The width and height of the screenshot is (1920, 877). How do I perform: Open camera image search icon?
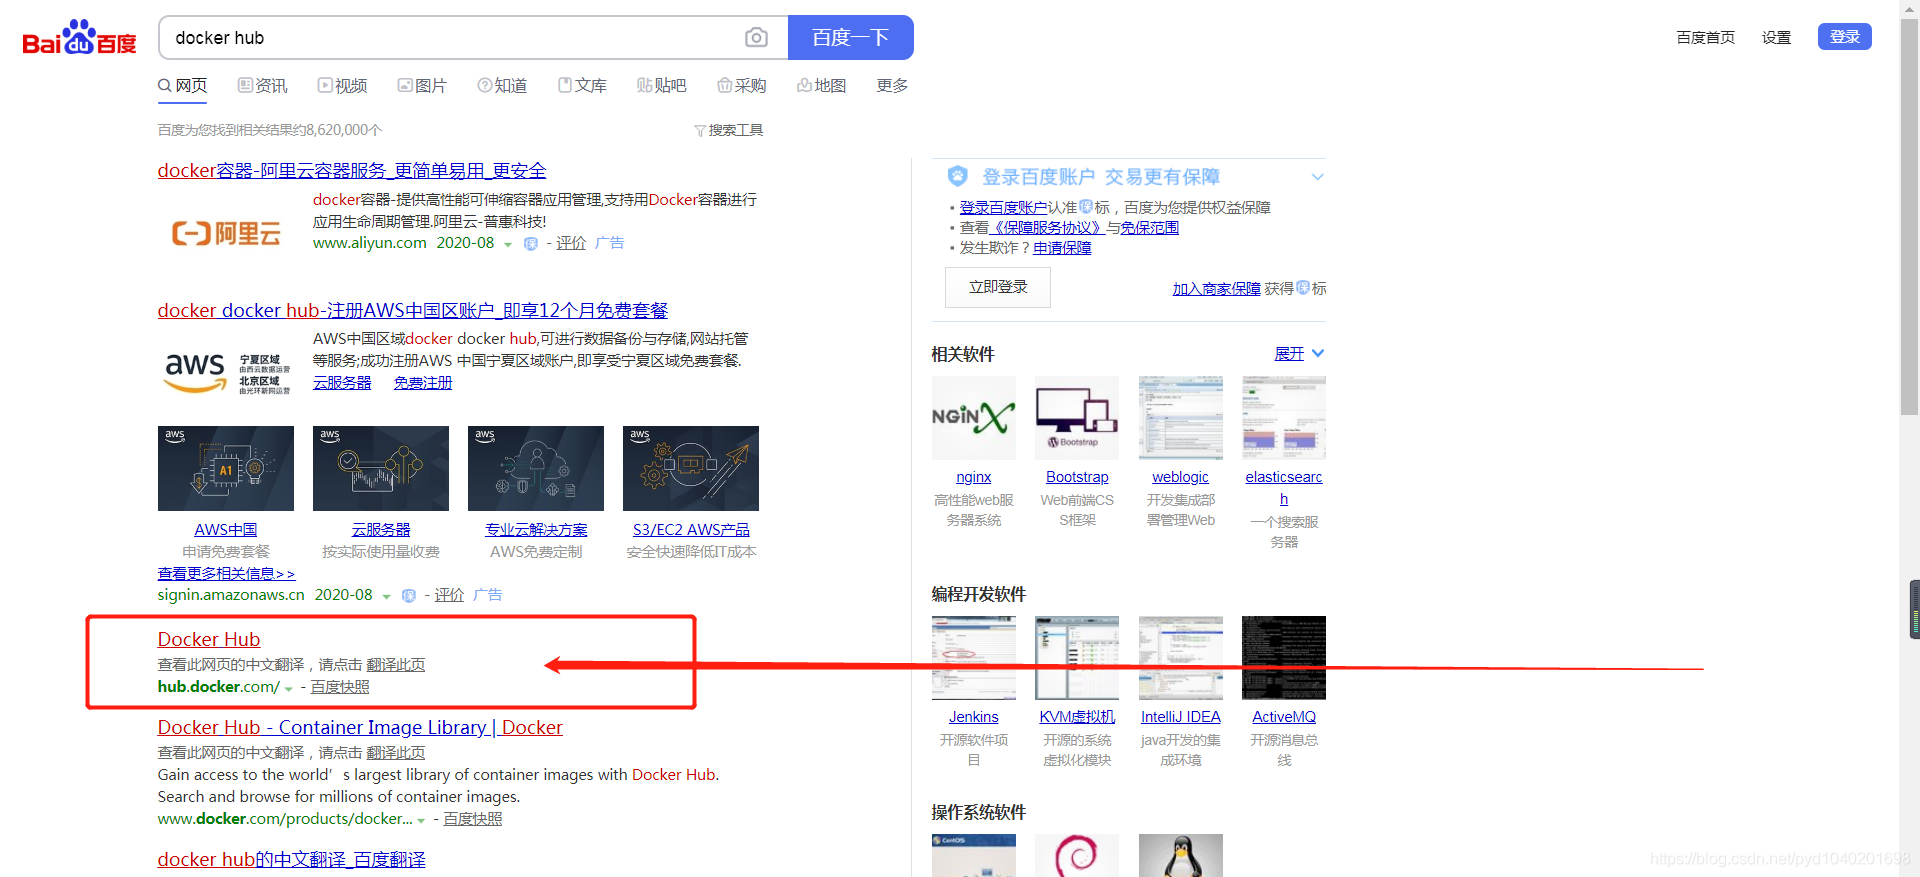[x=756, y=38]
